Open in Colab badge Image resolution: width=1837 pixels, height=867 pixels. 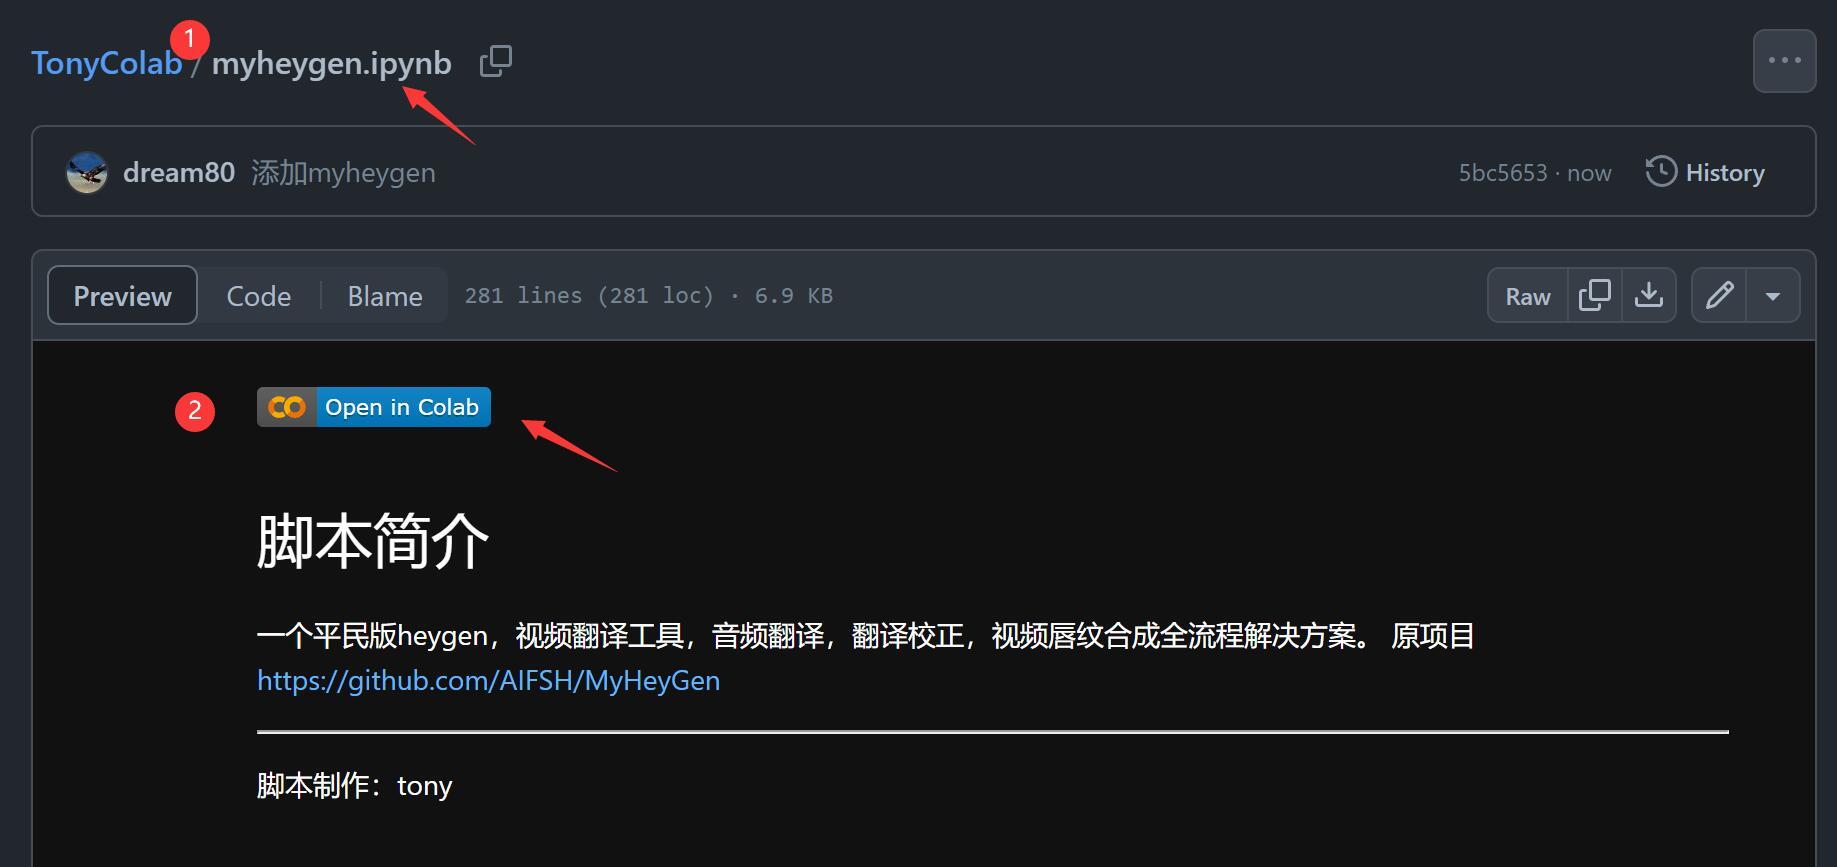point(374,407)
